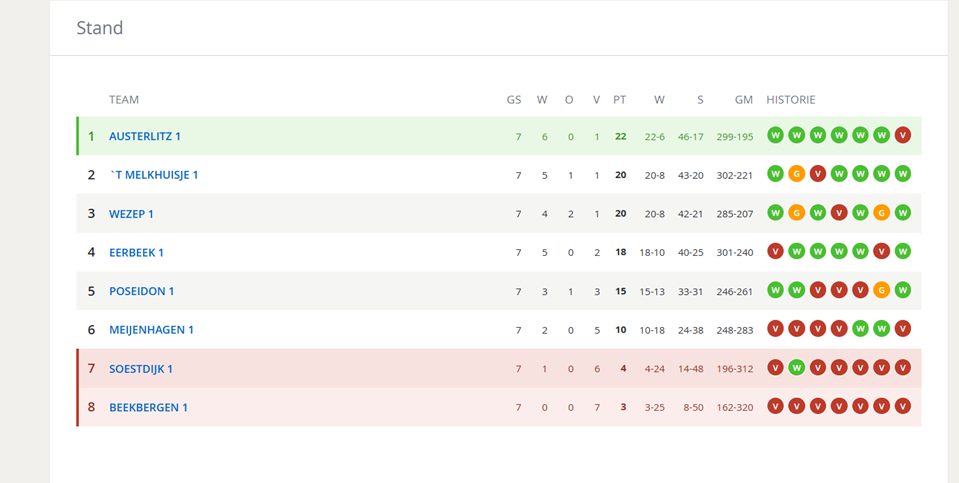Select the Eerbeek 1 team link
959x483 pixels.
[136, 252]
